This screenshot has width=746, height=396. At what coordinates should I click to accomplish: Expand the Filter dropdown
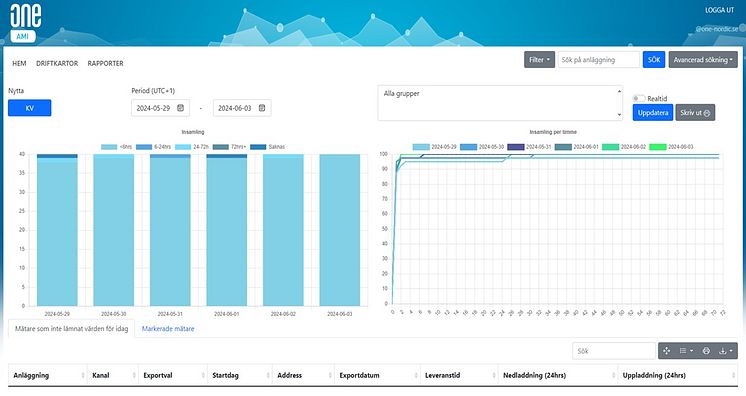click(540, 60)
